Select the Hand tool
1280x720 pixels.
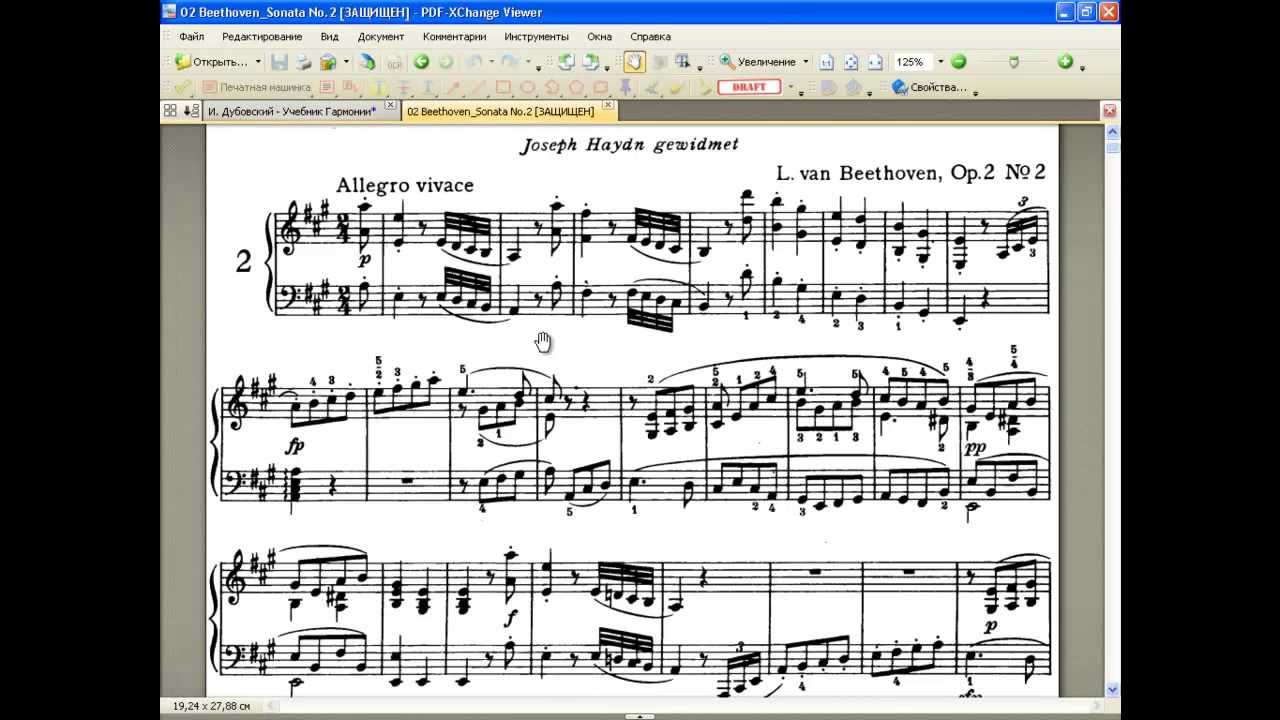(634, 62)
